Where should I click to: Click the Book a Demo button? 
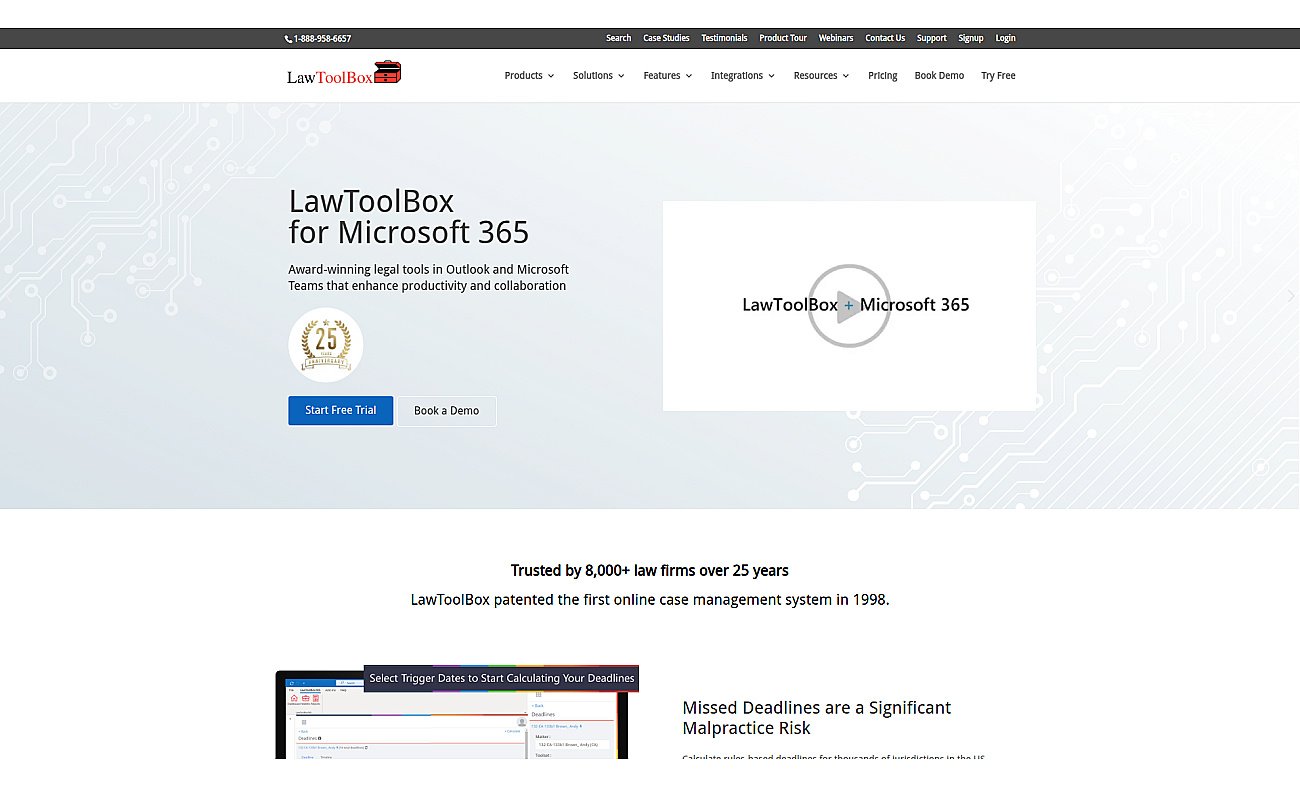pos(446,411)
